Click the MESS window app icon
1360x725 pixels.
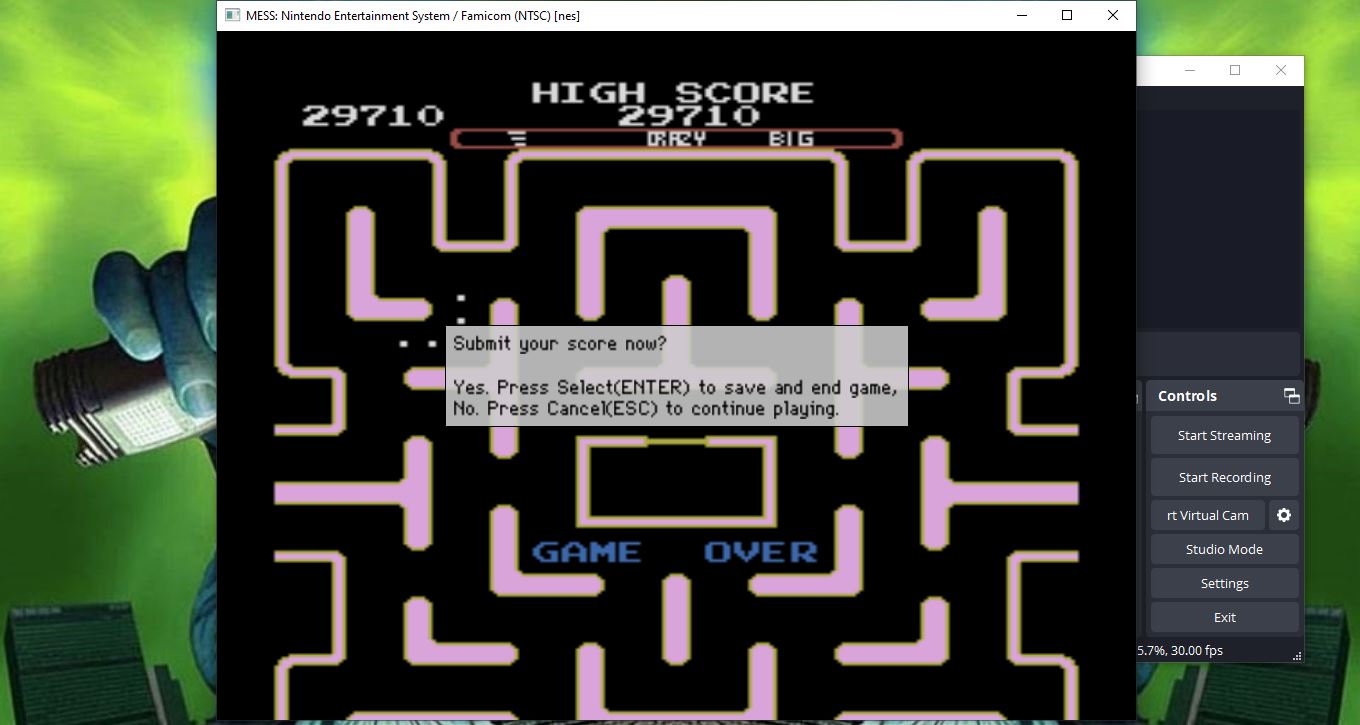(232, 15)
